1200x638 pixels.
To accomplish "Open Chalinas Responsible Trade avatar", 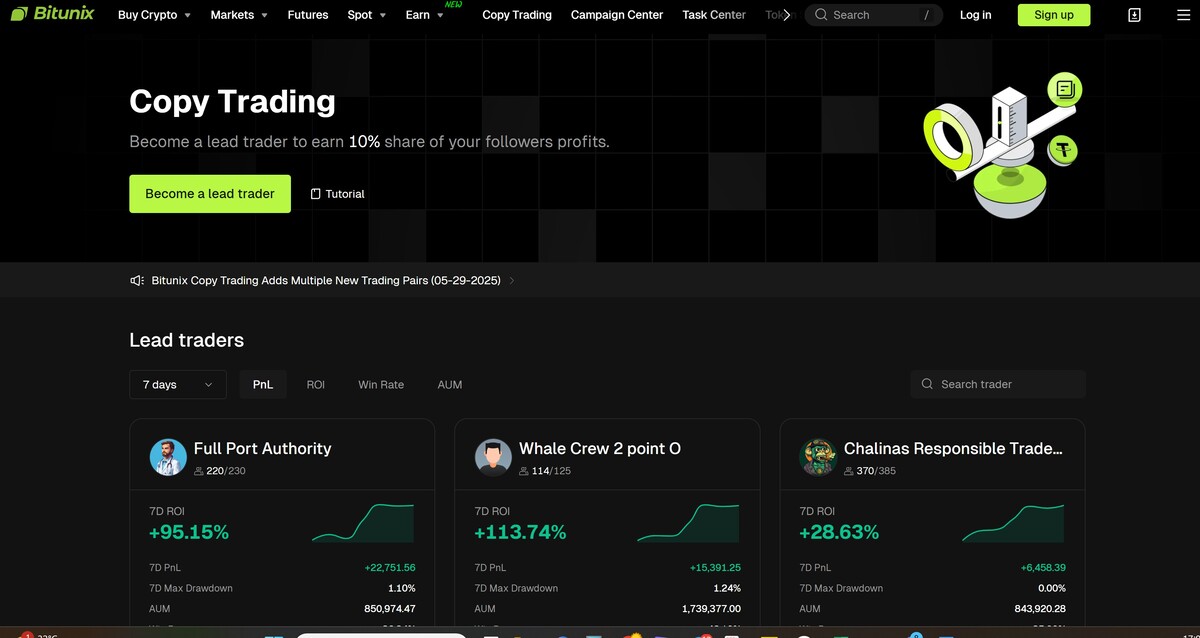I will [x=818, y=457].
